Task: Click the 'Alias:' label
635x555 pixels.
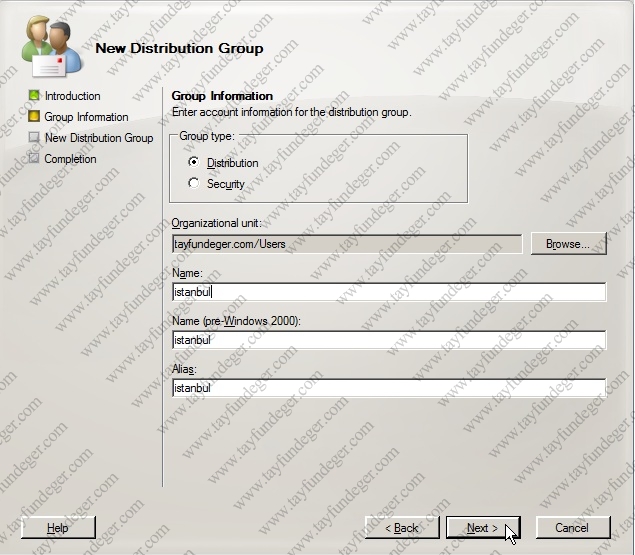Action: [184, 369]
